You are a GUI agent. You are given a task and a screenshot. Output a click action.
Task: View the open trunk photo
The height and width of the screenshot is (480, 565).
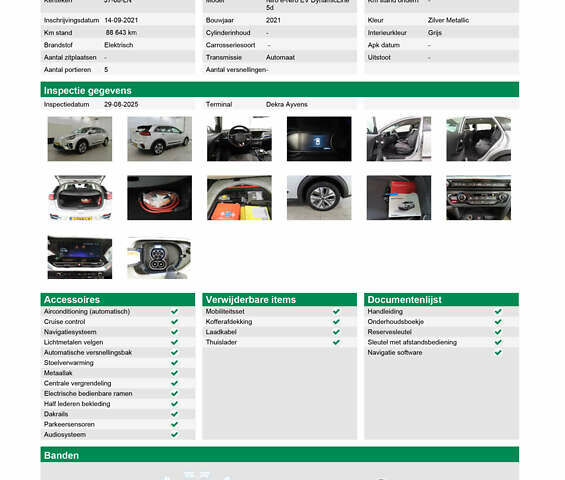pos(80,198)
